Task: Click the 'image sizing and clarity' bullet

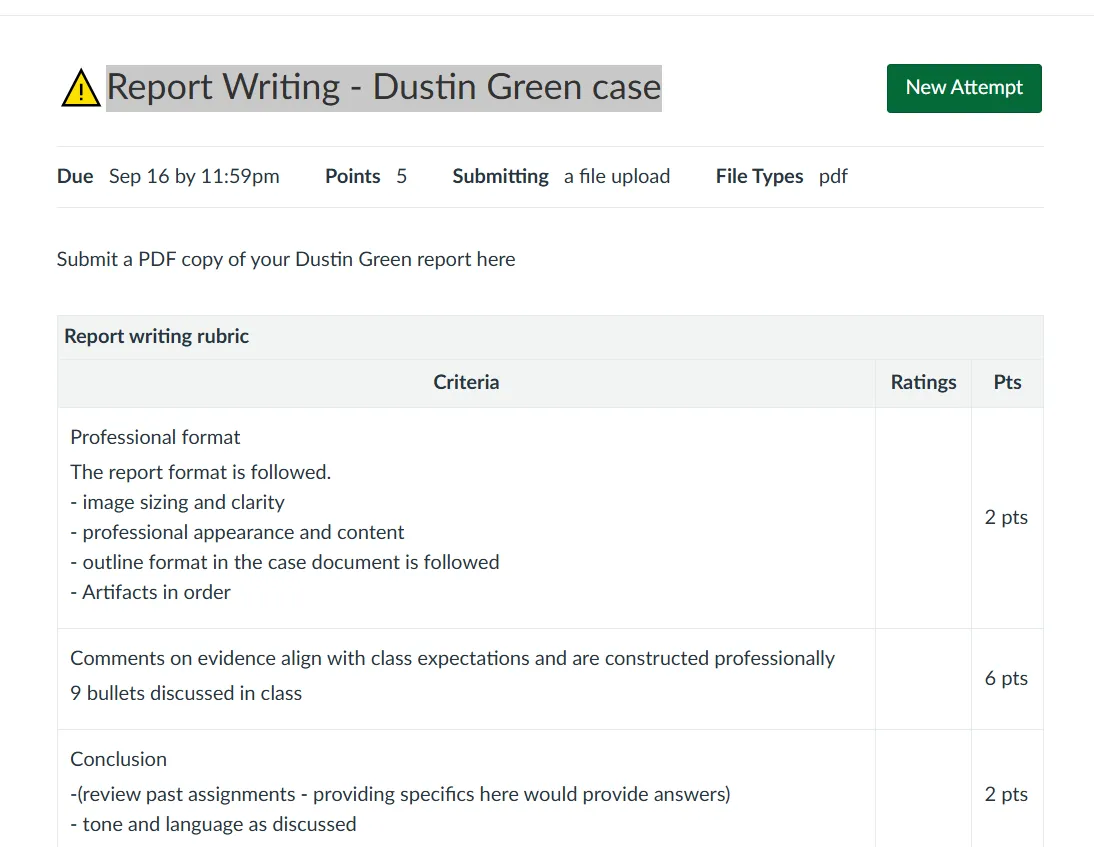Action: click(177, 502)
